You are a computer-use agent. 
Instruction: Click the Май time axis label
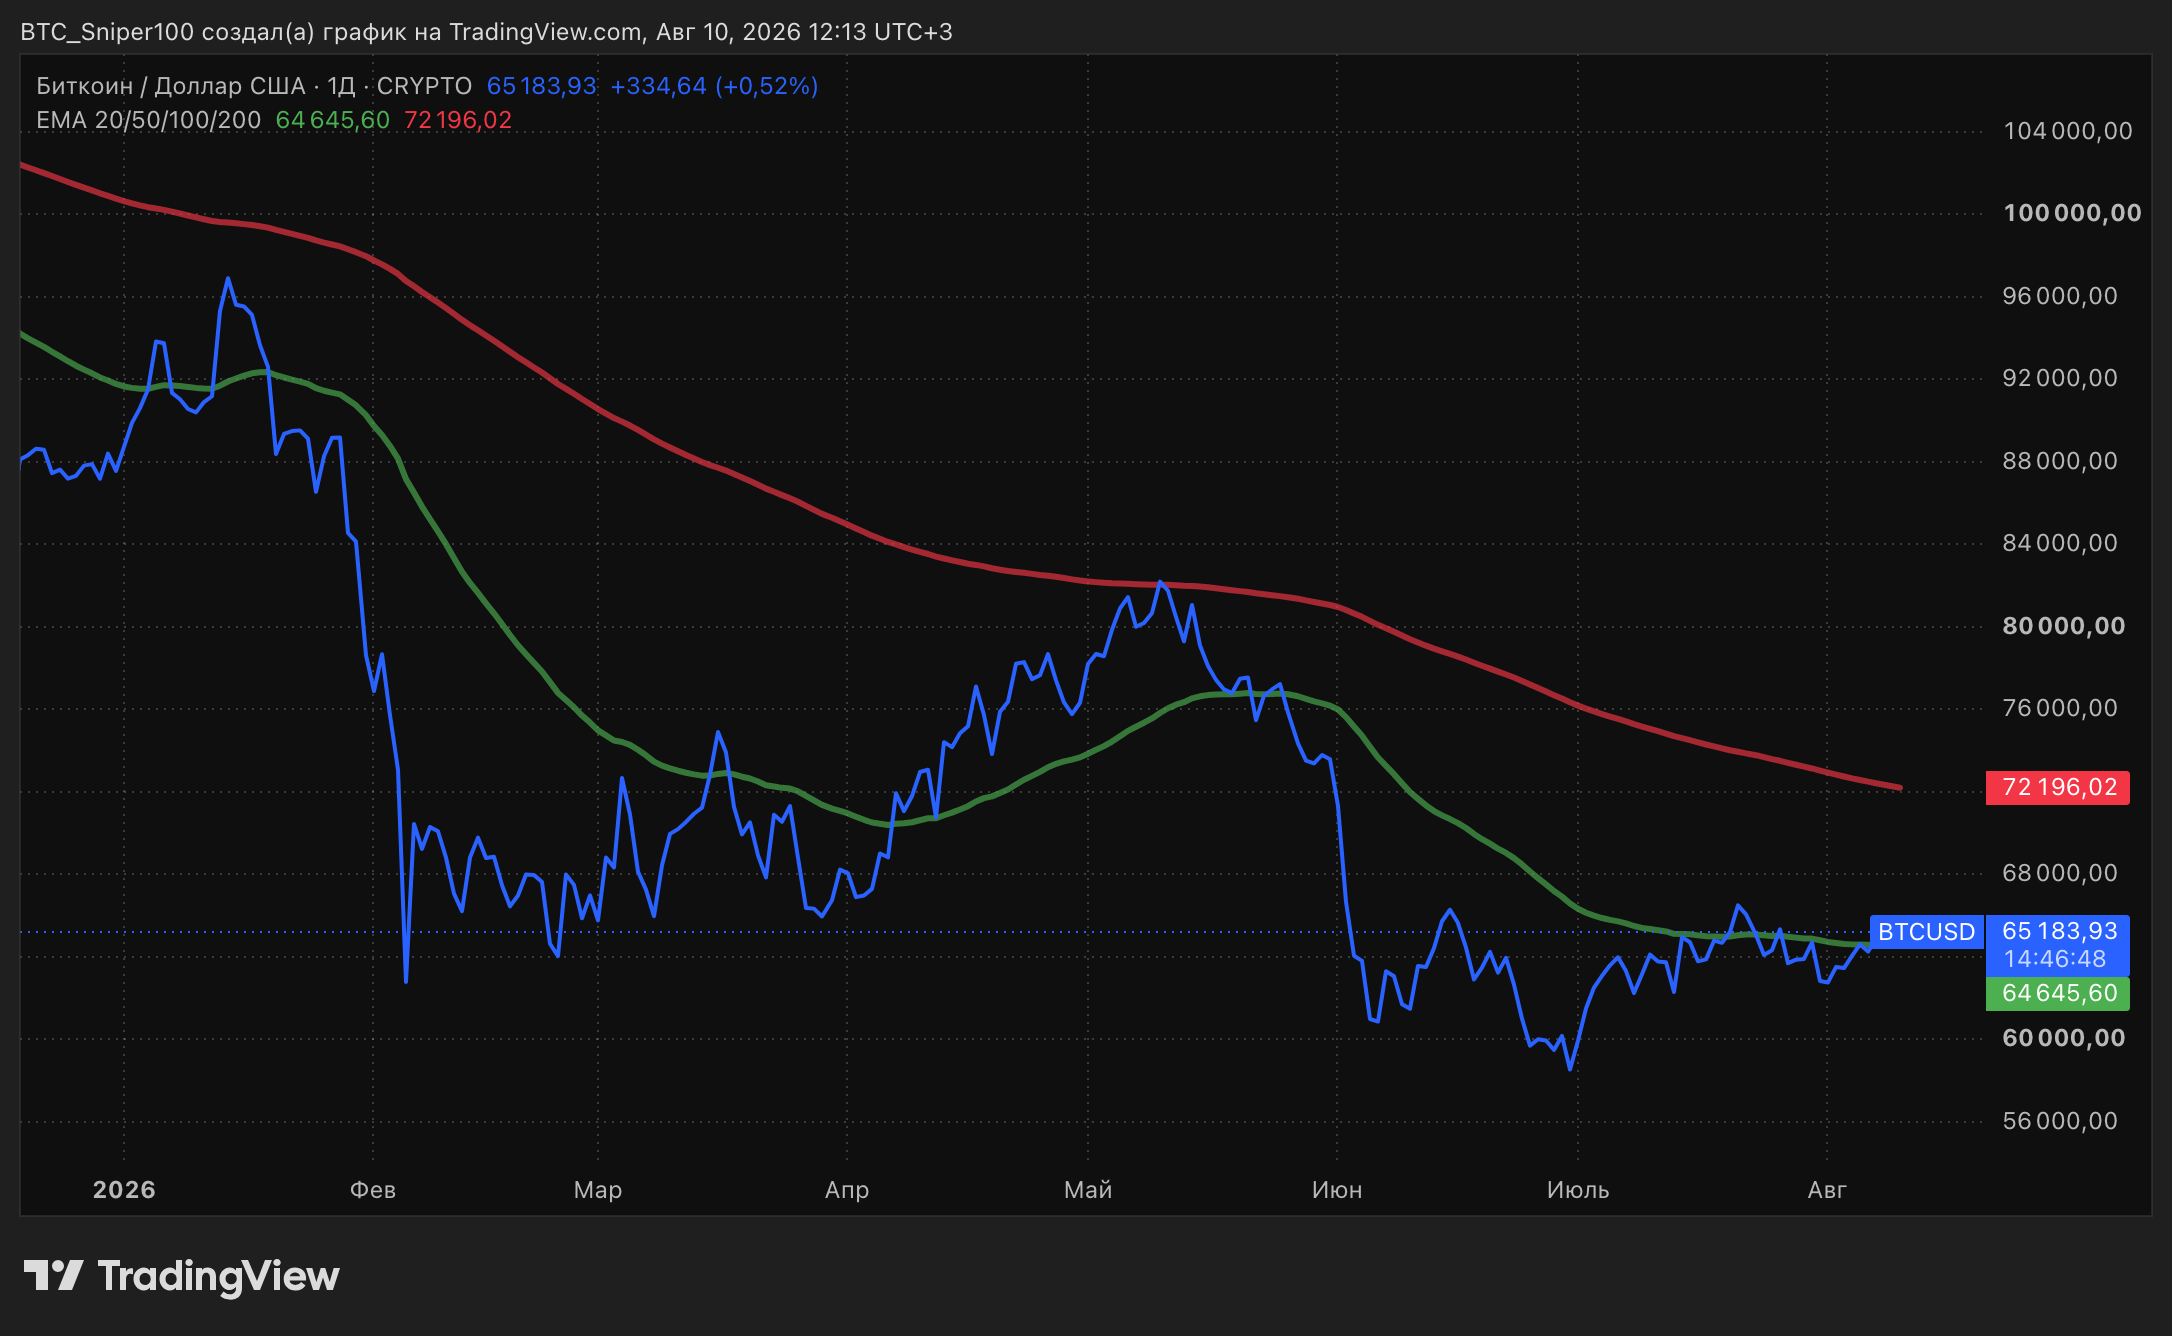click(1088, 1190)
